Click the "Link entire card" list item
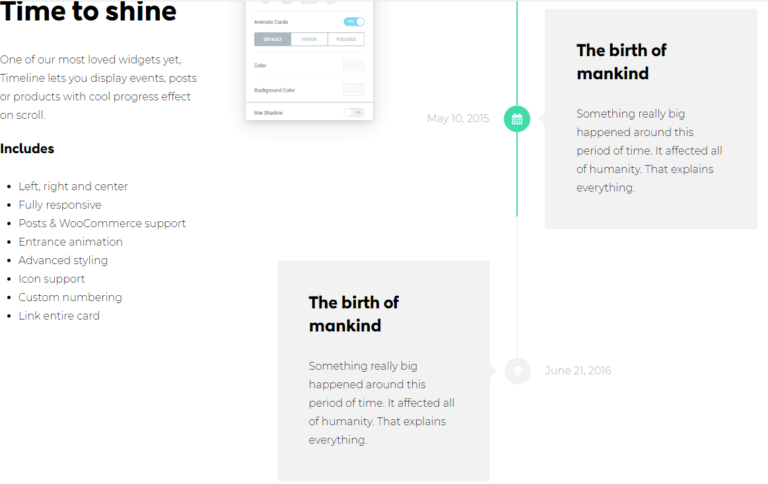The image size is (768, 484). click(x=59, y=316)
